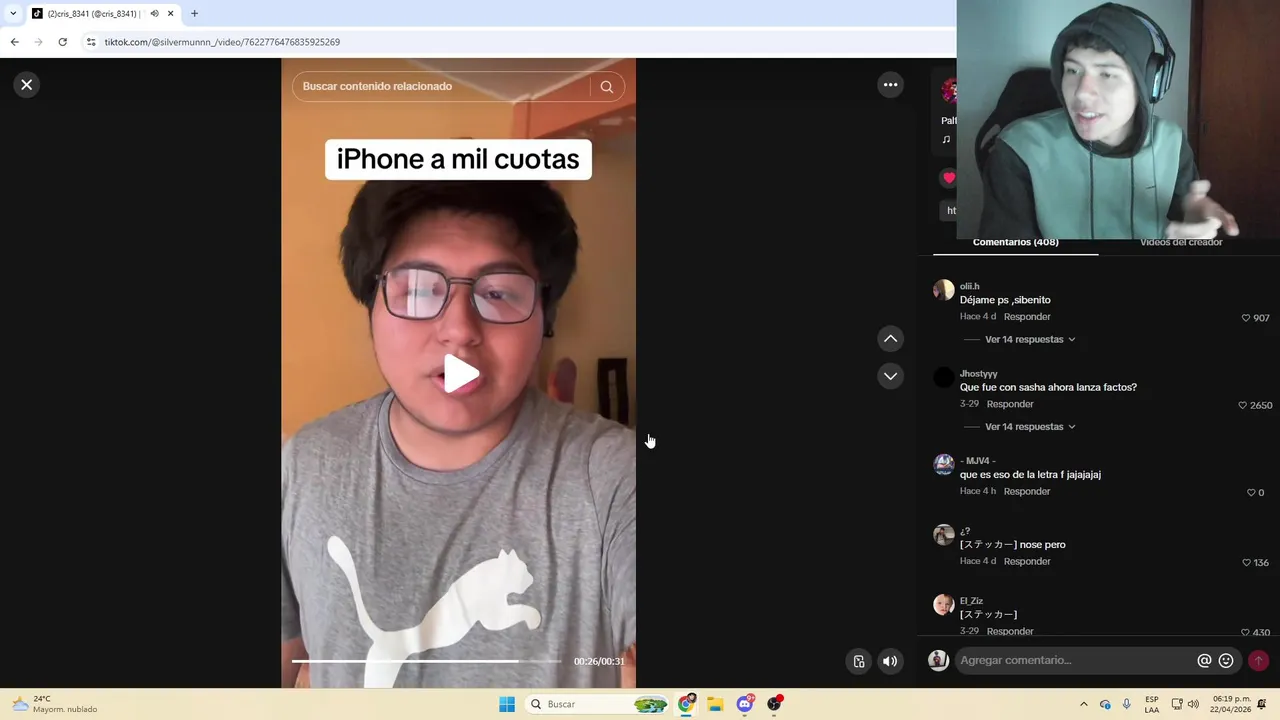1280x720 pixels.
Task: Go back with browser back arrow
Action: point(14,42)
